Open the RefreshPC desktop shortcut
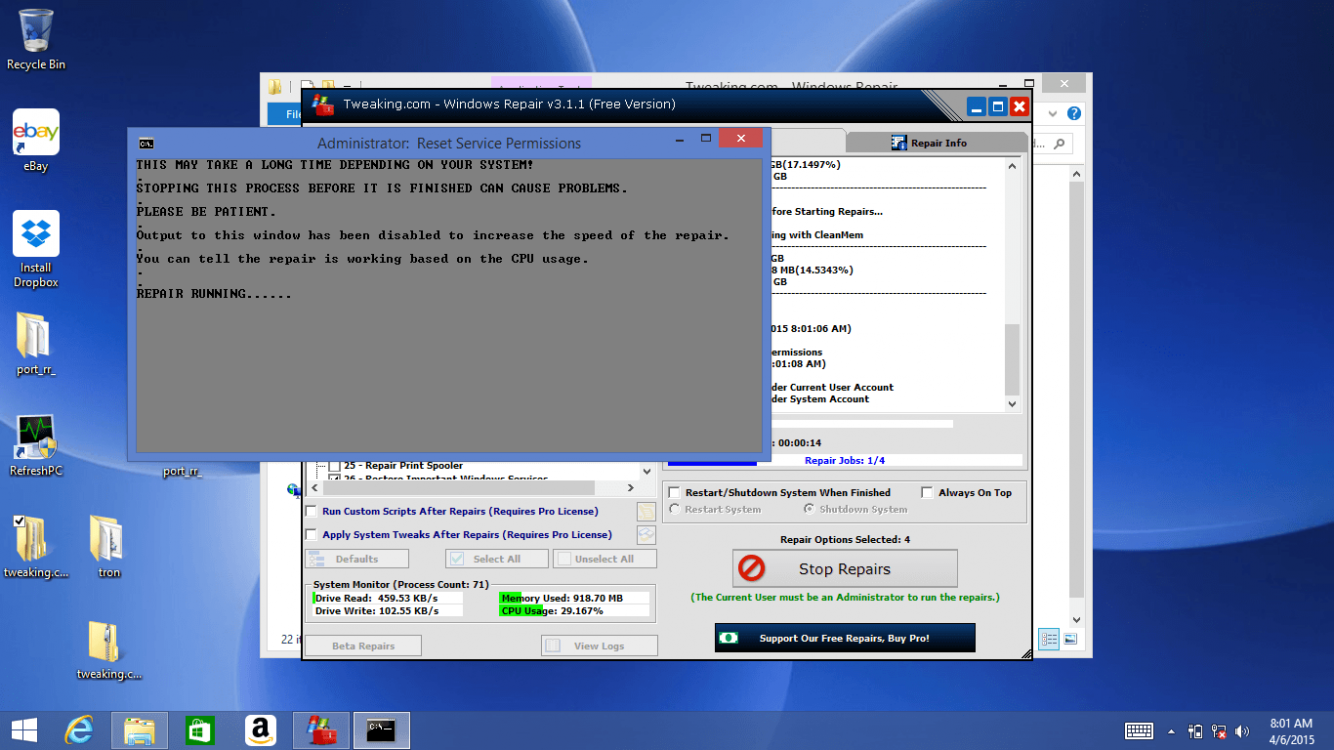Image resolution: width=1334 pixels, height=750 pixels. 36,446
